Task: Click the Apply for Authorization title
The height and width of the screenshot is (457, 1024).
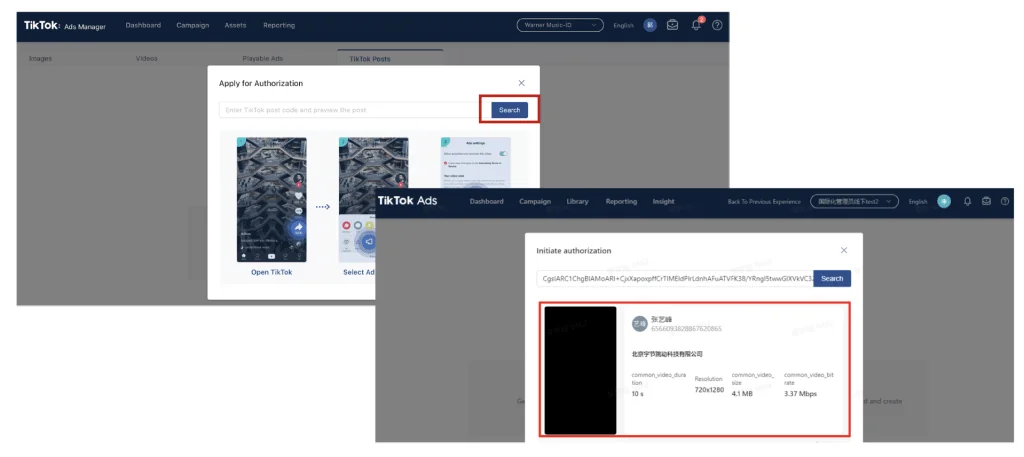Action: [261, 83]
